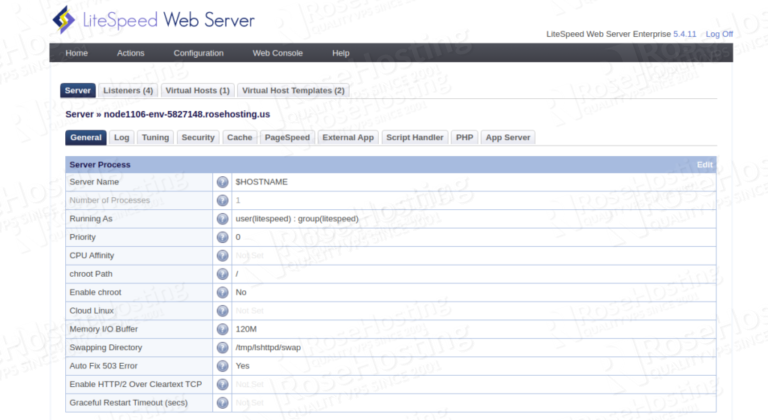
Task: Click the /tmp/lshttpd/swap value
Action: tap(268, 347)
